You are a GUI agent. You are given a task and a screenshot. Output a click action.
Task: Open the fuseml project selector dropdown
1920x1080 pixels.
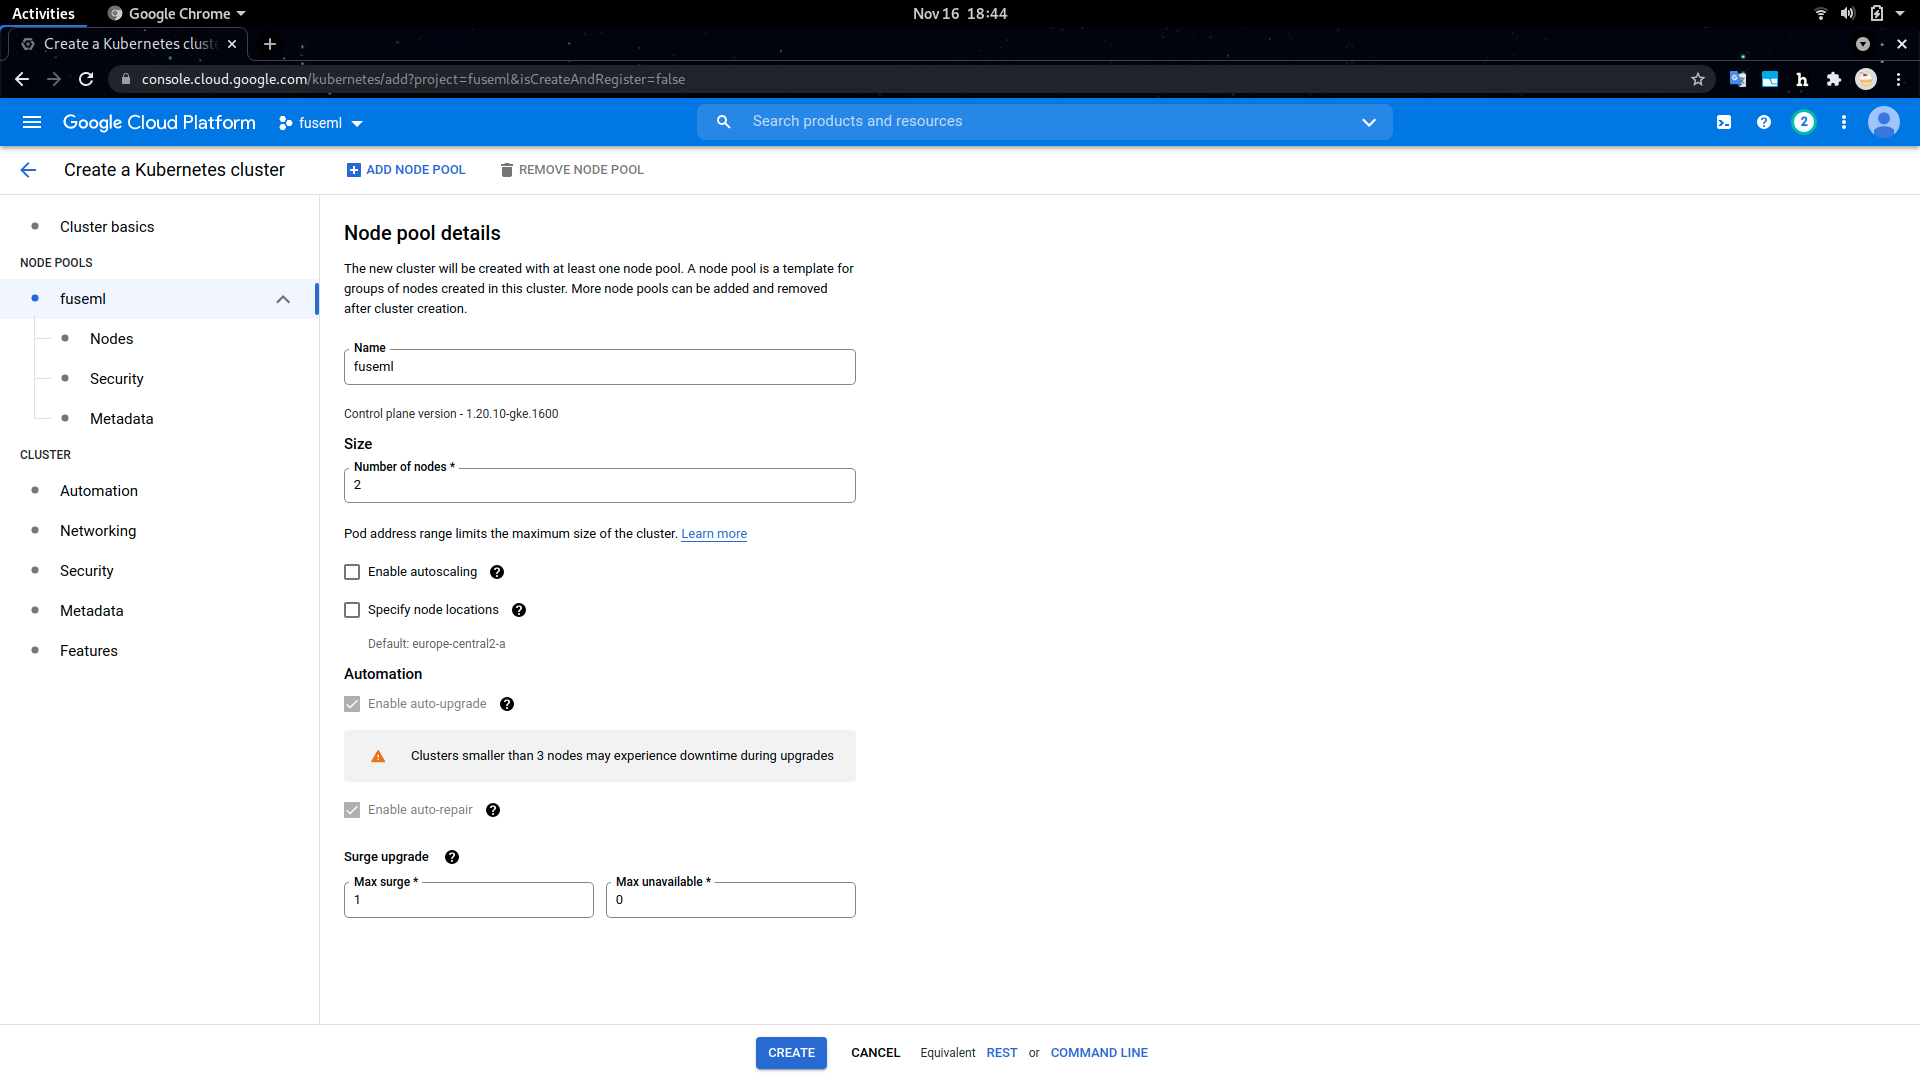[320, 122]
